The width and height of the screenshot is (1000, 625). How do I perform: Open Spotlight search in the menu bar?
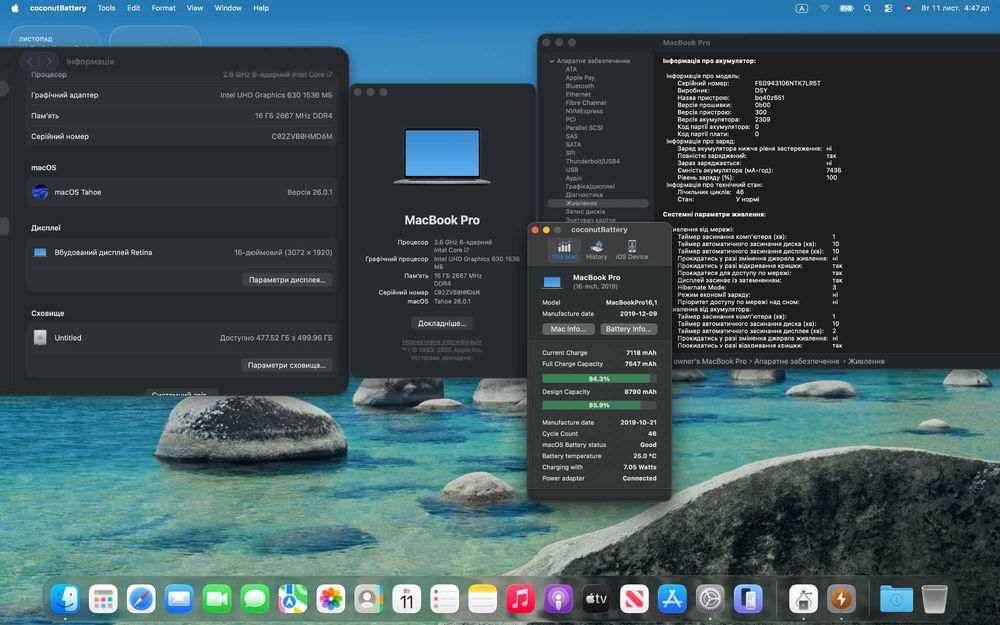coord(867,8)
